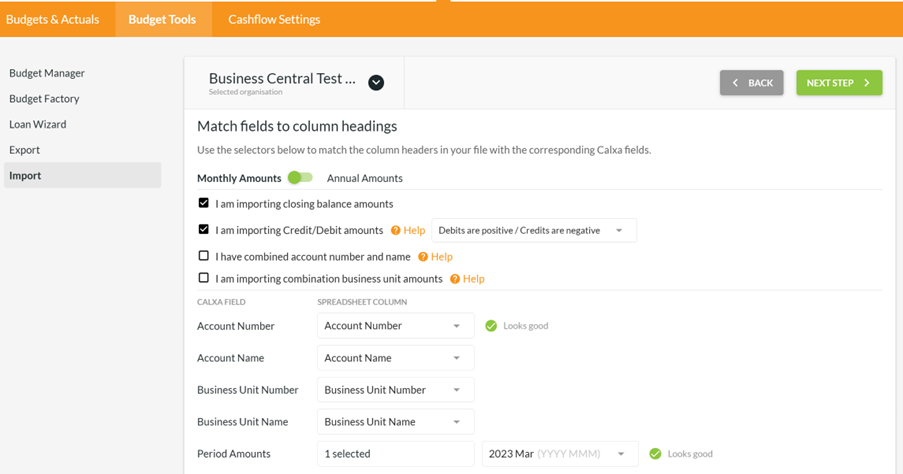
Task: Go back with the Back button
Action: tap(752, 83)
